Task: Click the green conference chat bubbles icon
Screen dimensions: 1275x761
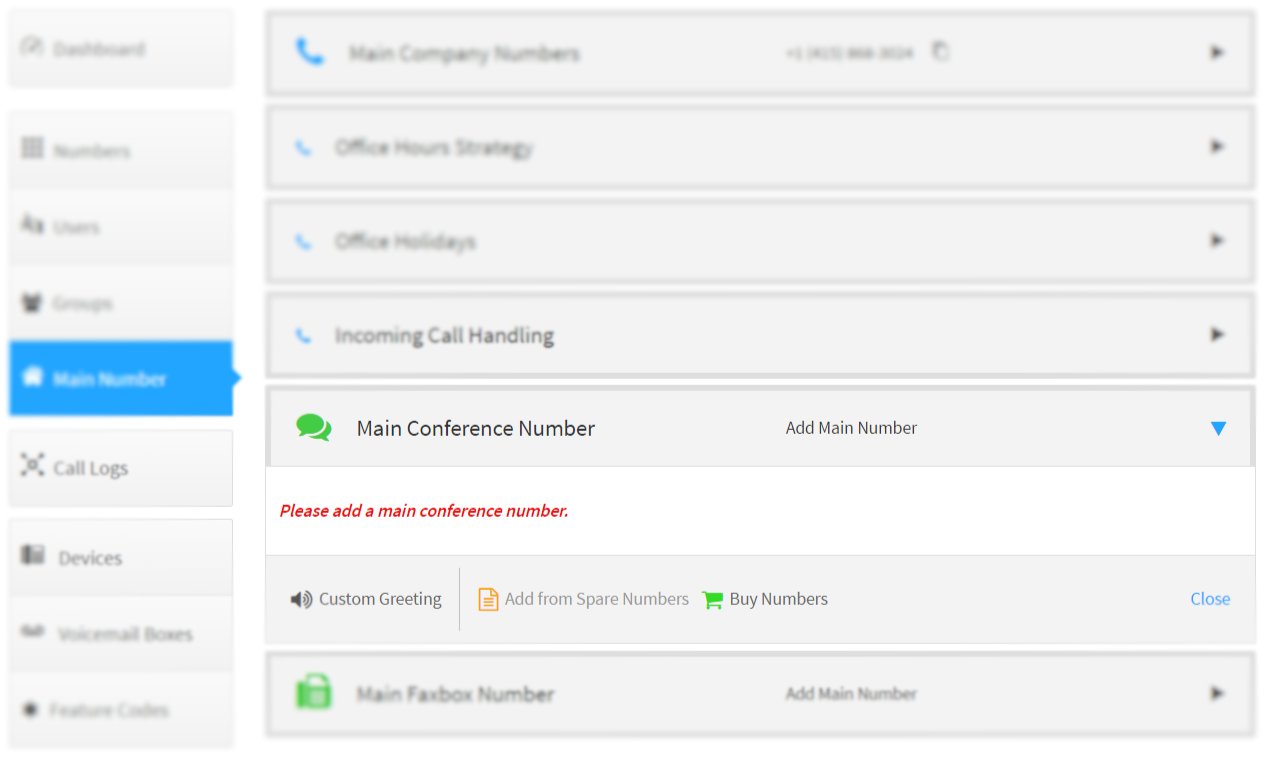Action: pos(314,428)
